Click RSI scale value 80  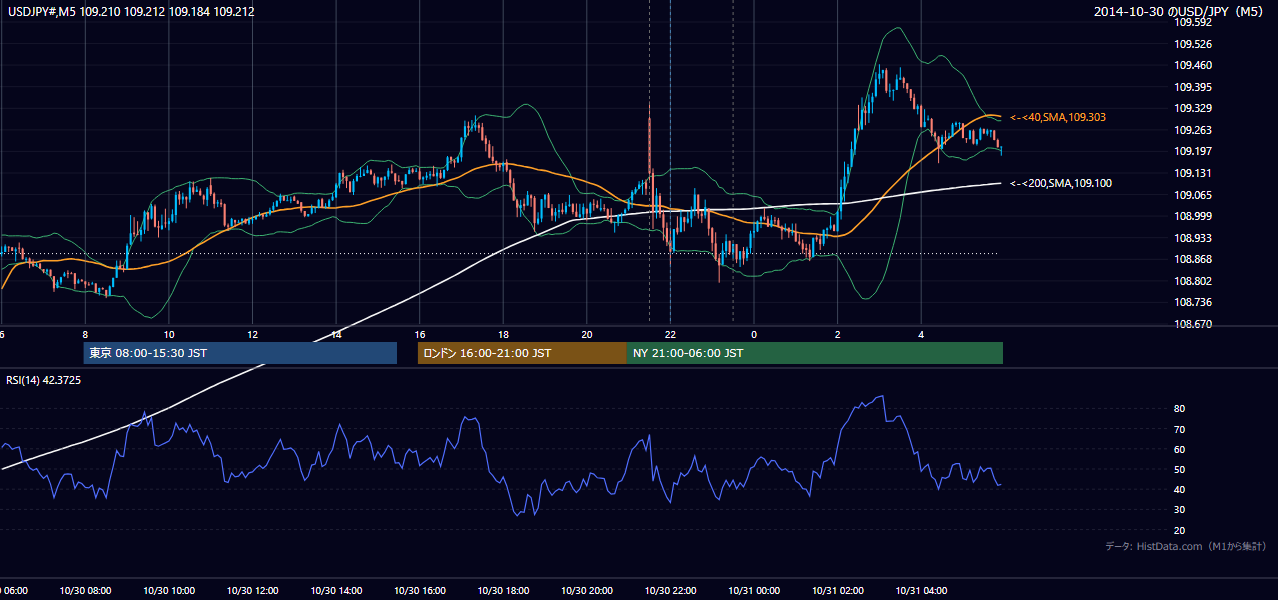[1180, 409]
